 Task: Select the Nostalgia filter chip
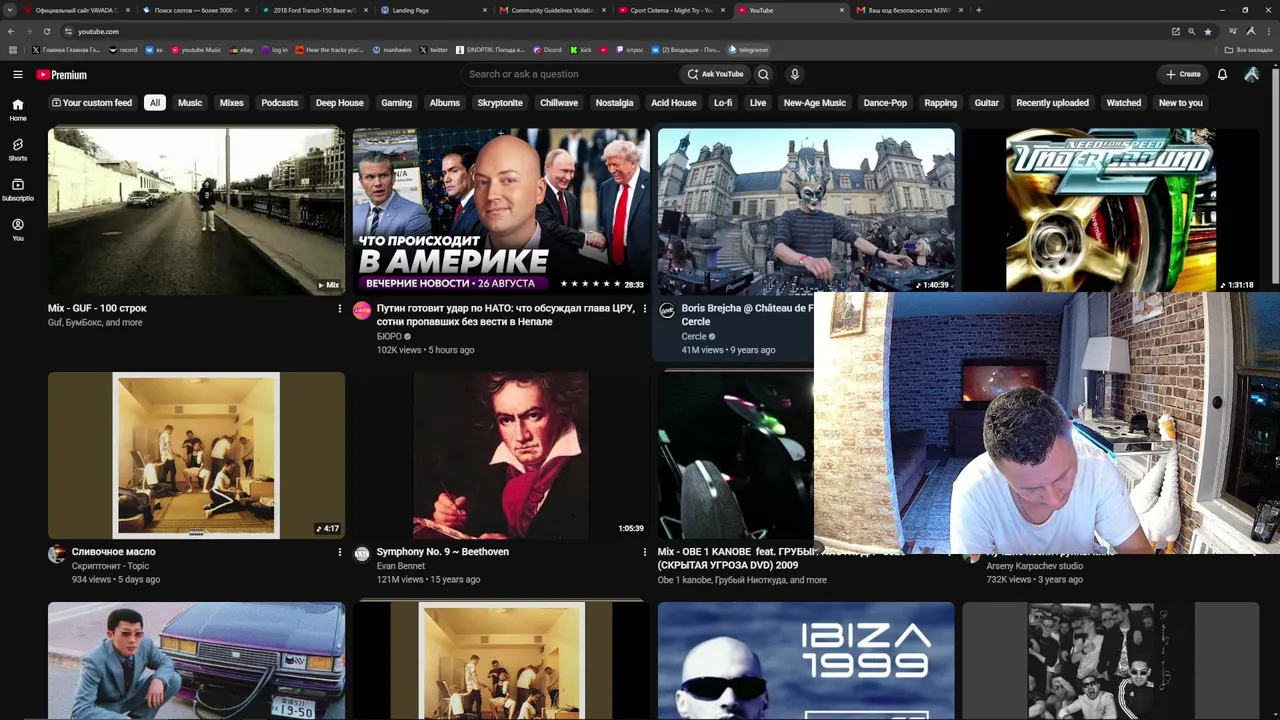[x=615, y=103]
